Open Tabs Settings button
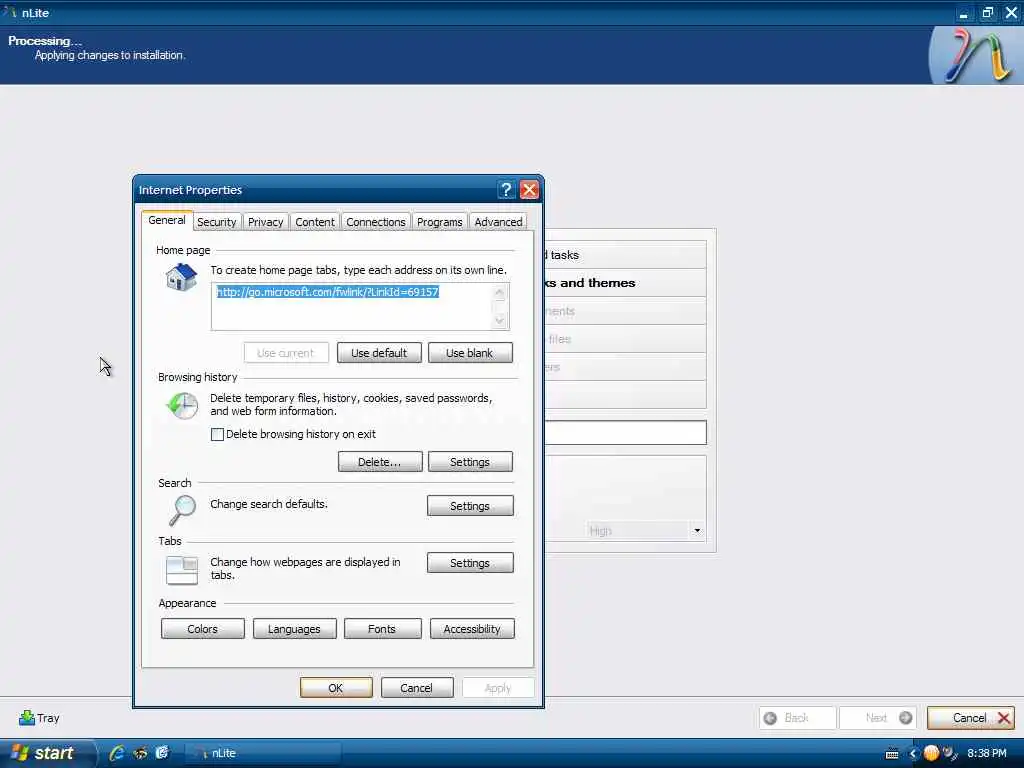This screenshot has width=1024, height=768. point(470,562)
